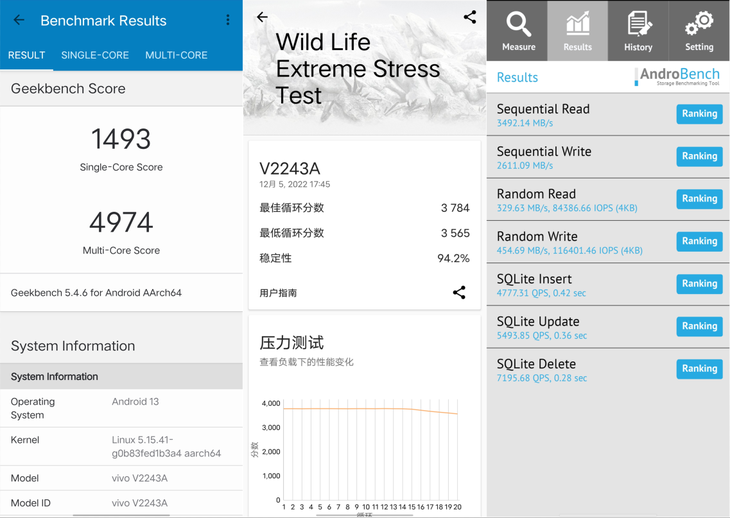
Task: Click the 12月 5, 2022 17:45 timestamp
Action: pos(295,184)
